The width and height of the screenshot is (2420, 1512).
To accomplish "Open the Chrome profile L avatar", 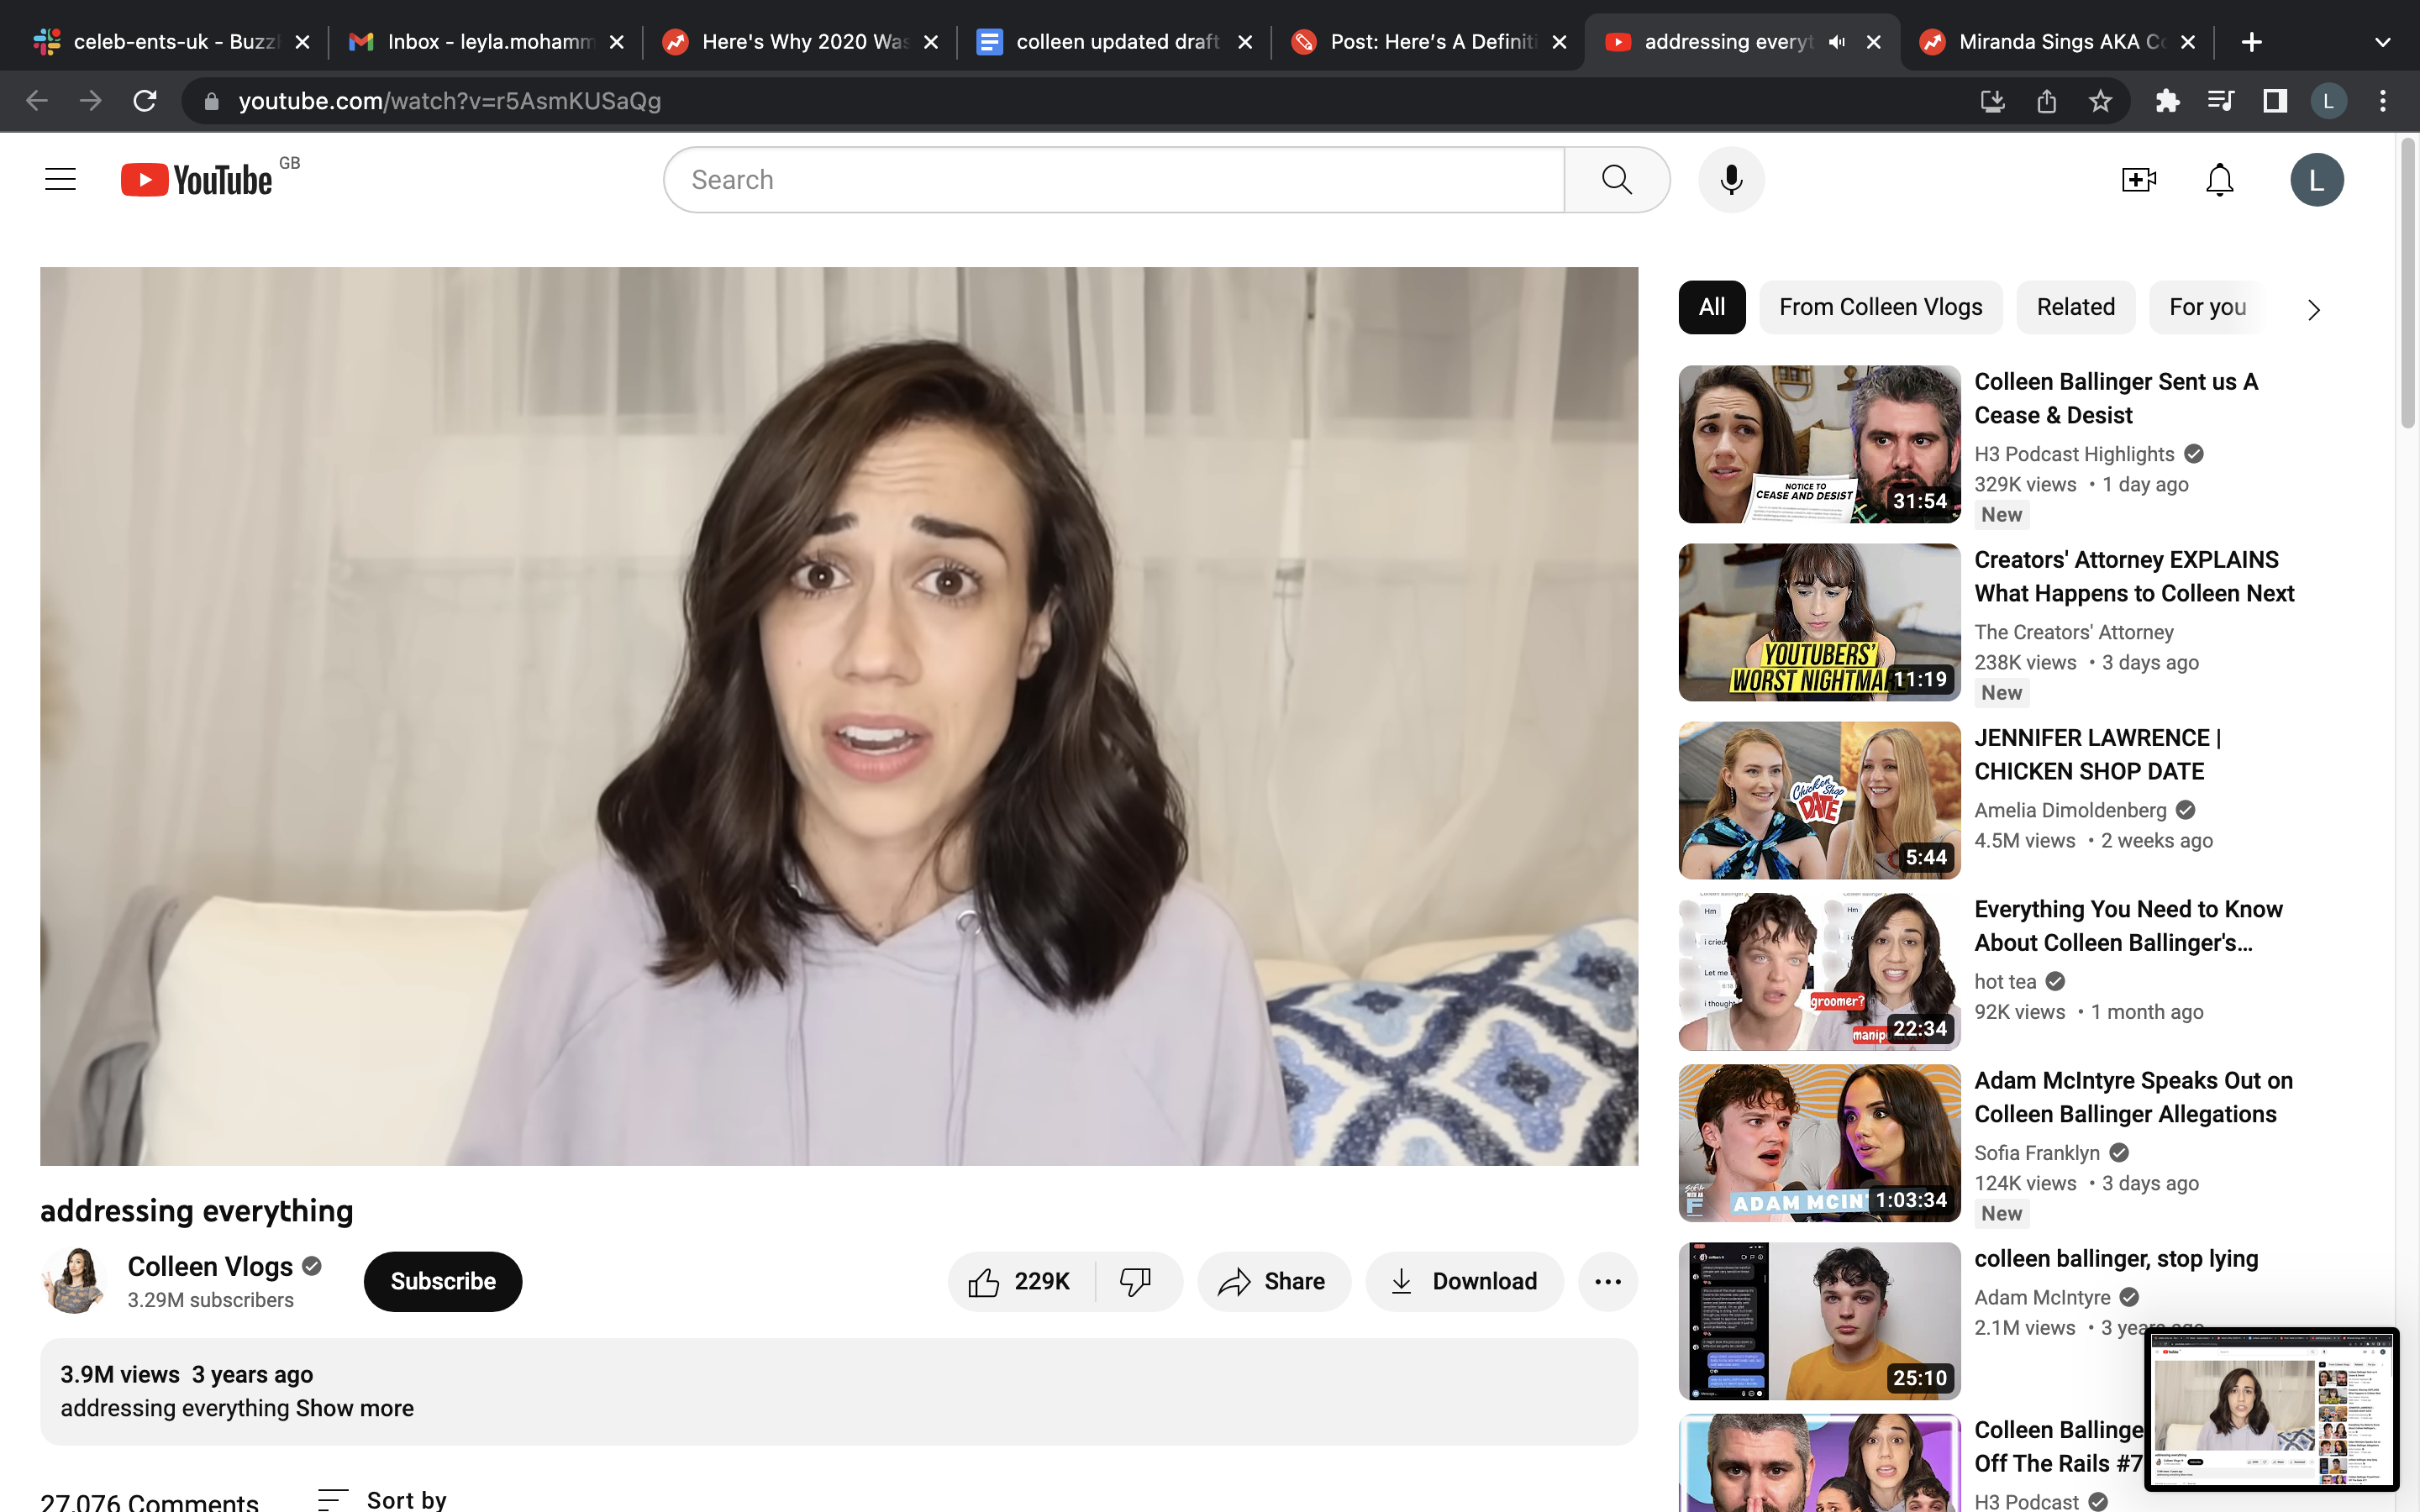I will click(2328, 101).
